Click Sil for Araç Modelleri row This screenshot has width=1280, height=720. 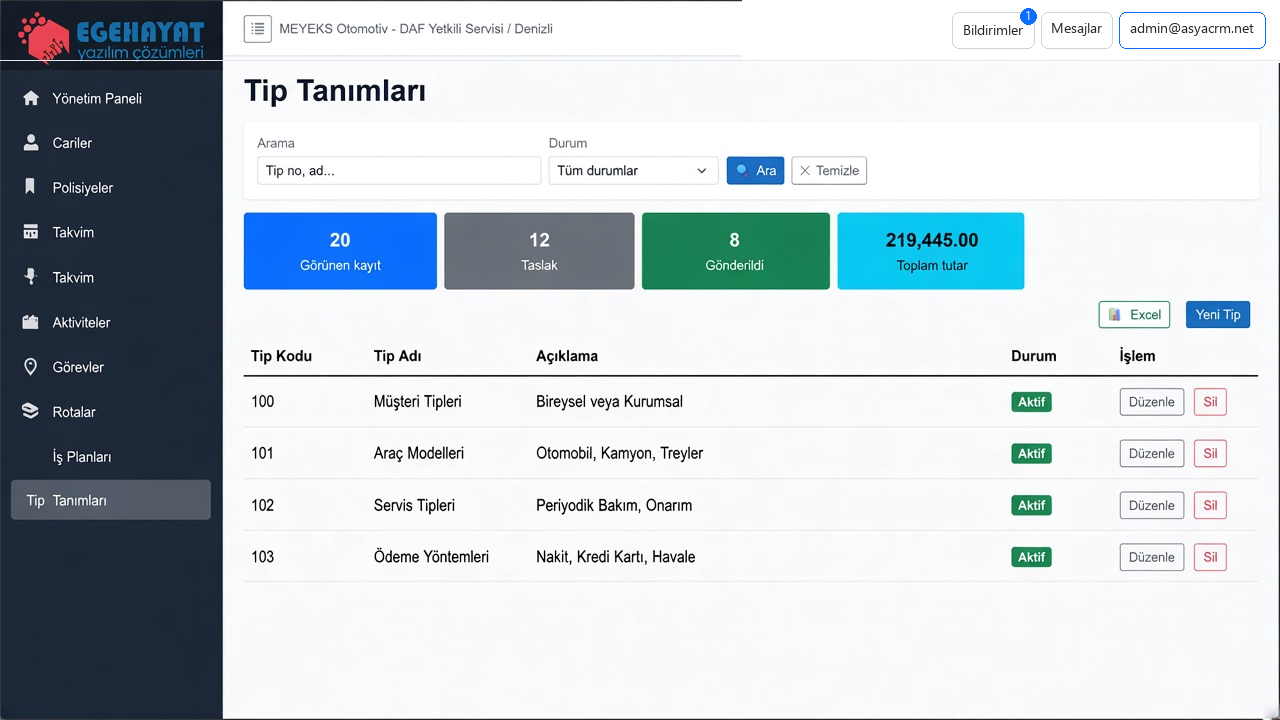[x=1210, y=453]
